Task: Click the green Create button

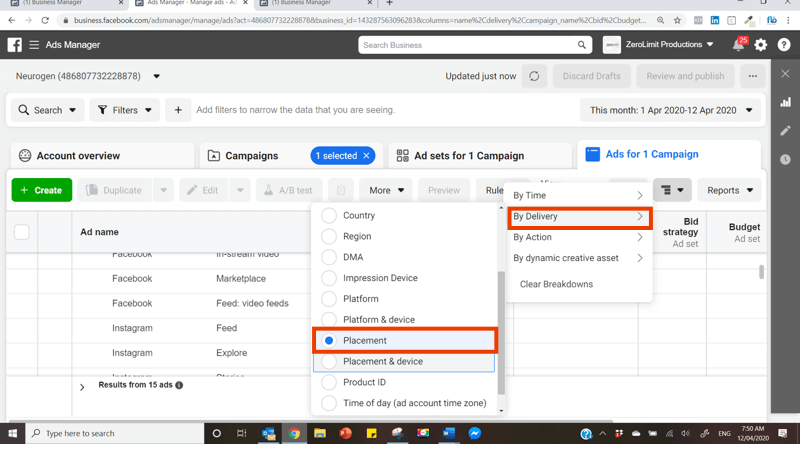Action: (42, 190)
